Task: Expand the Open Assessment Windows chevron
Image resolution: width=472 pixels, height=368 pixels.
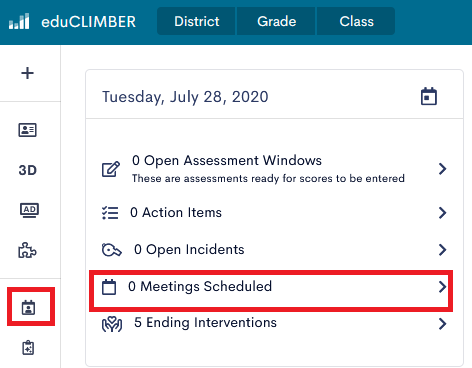Action: tap(442, 169)
